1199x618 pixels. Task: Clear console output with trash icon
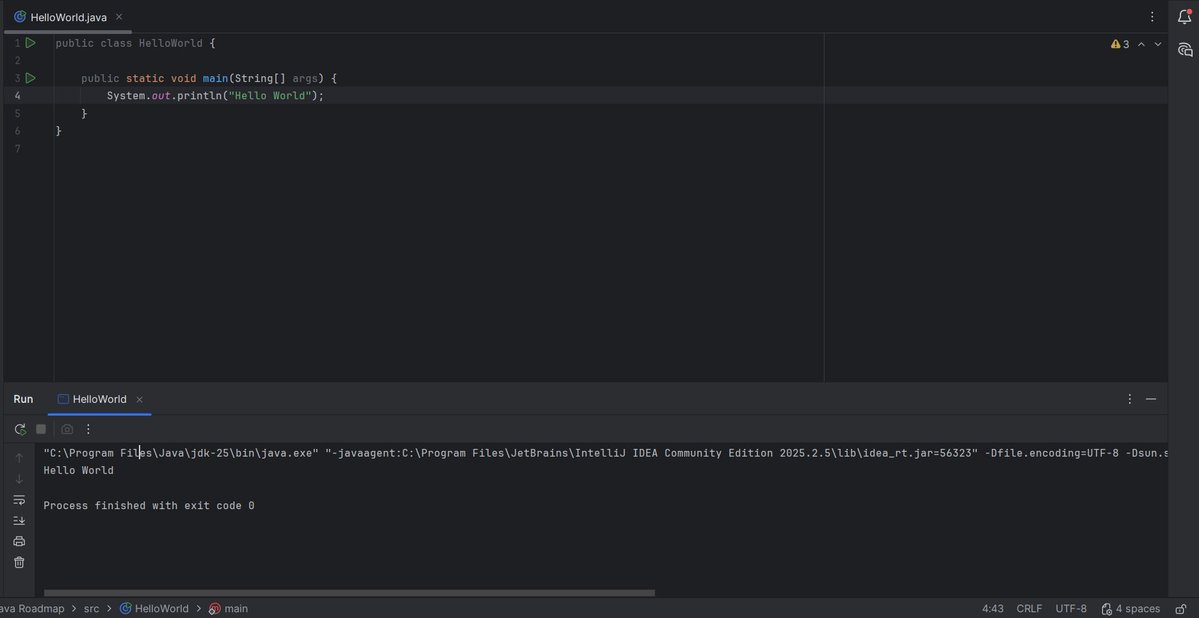[x=18, y=561]
